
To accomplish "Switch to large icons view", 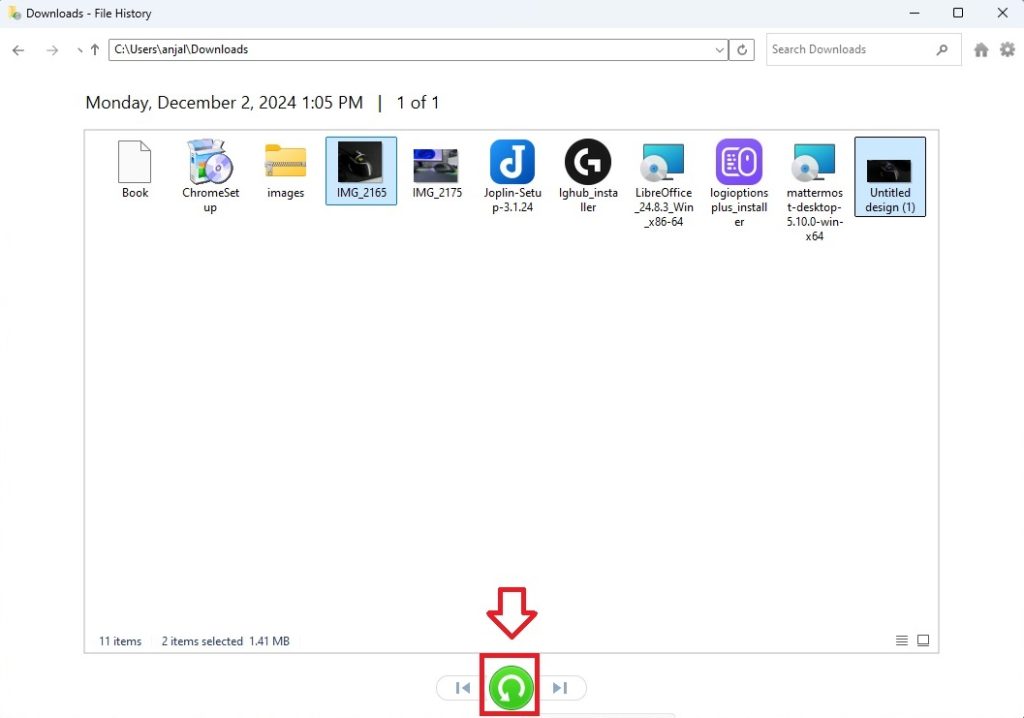I will click(x=923, y=640).
